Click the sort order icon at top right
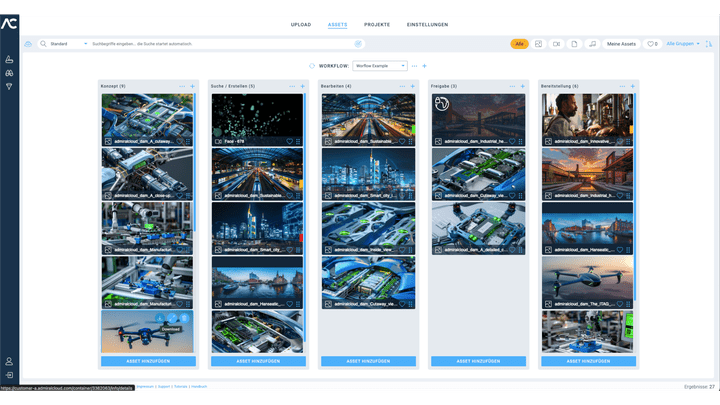 [x=709, y=44]
